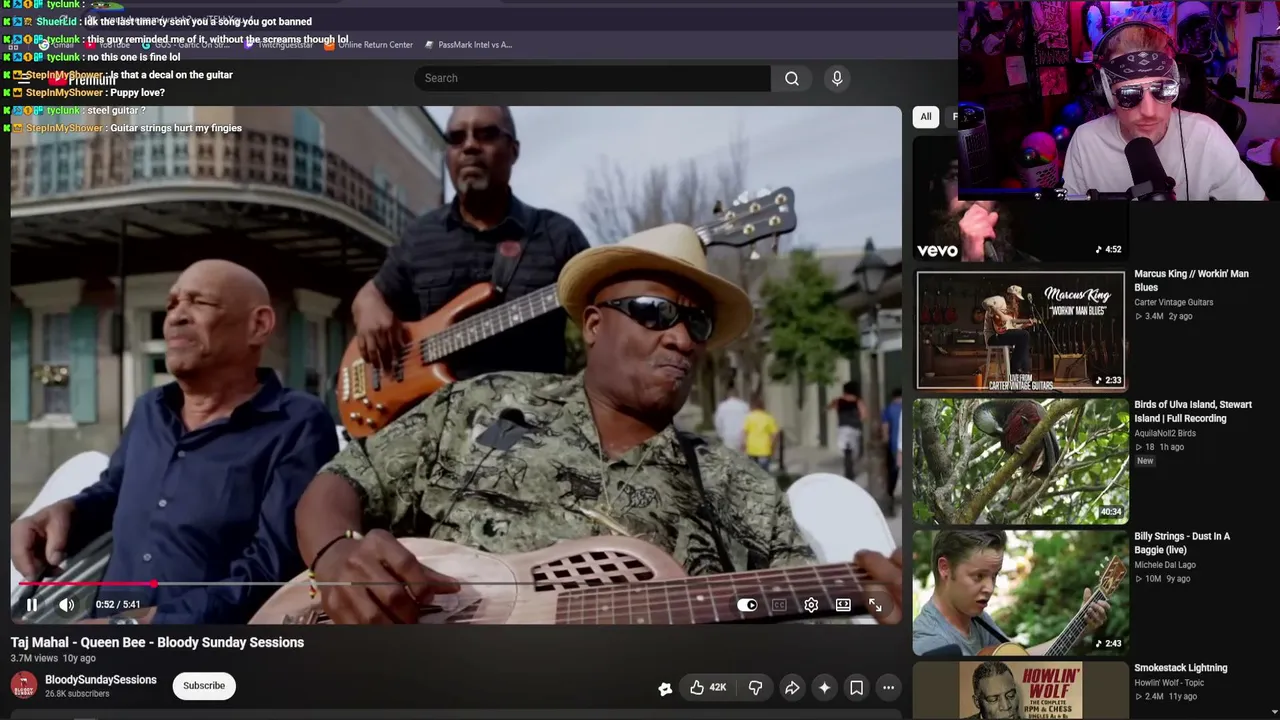Screen dimensions: 1280x720
Task: Visit the Michele Dal Lago channel
Action: point(1165,565)
